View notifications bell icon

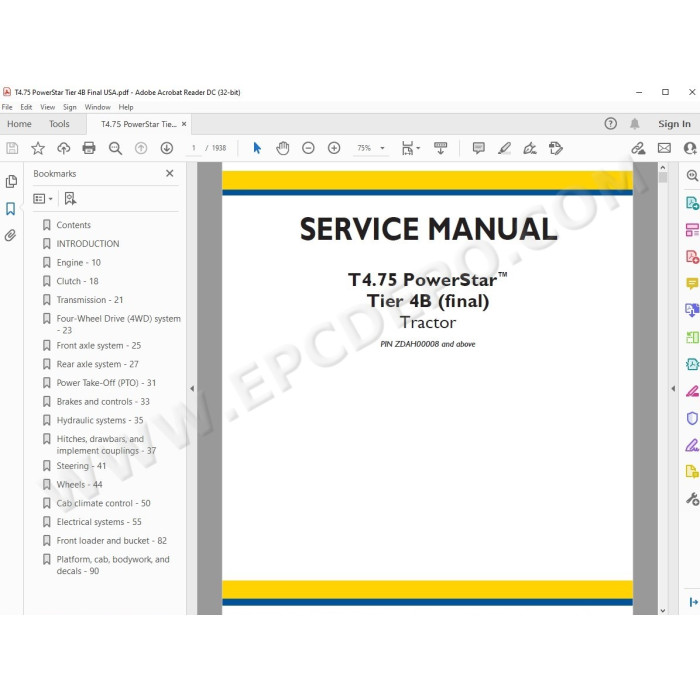[634, 124]
